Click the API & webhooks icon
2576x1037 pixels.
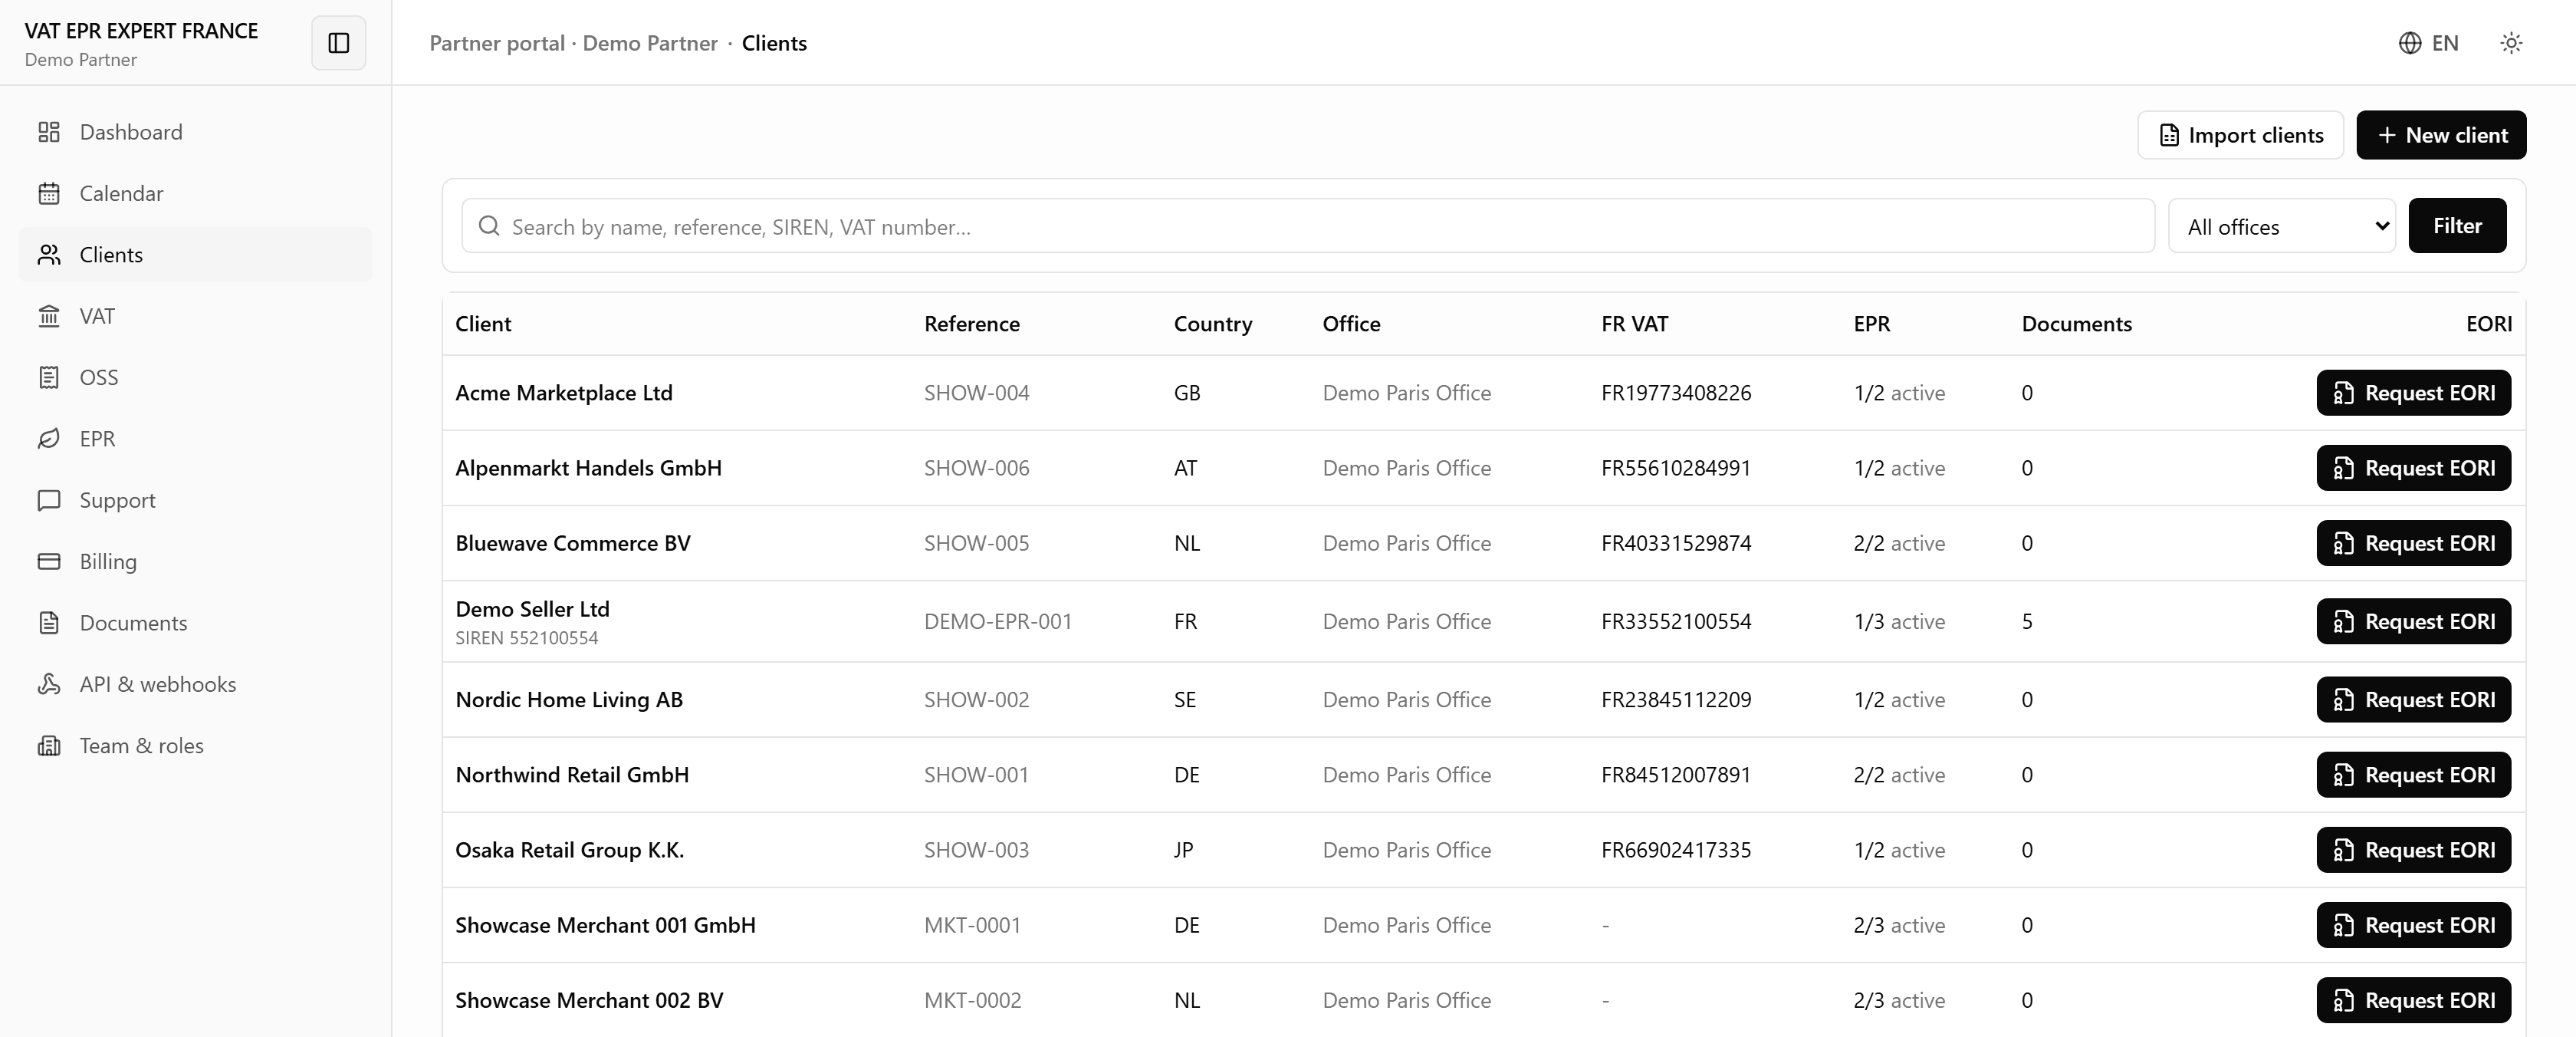click(x=49, y=684)
